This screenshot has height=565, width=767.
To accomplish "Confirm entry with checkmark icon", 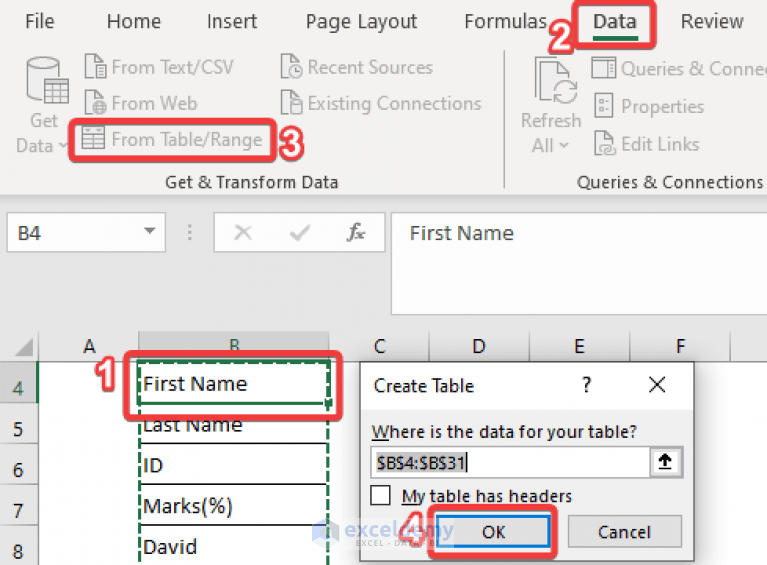I will pos(299,233).
